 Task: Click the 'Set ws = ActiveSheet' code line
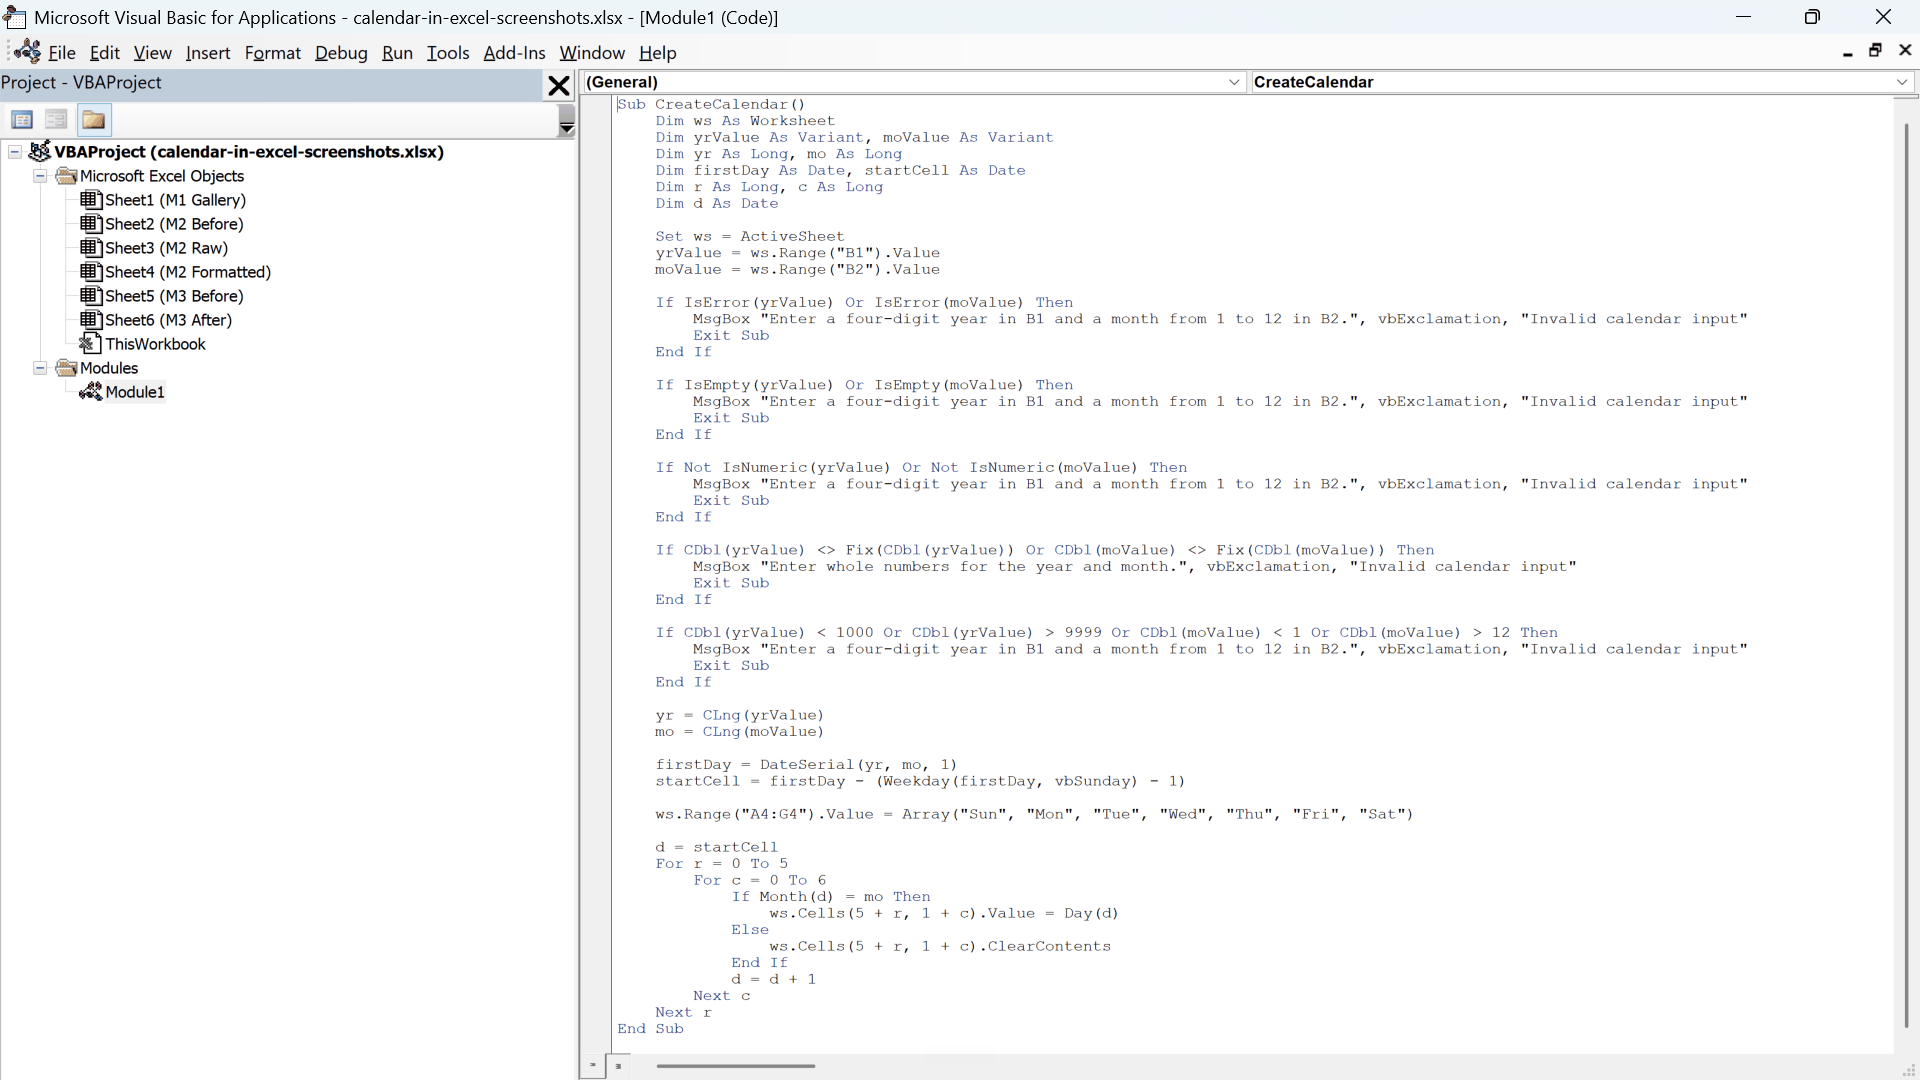750,236
